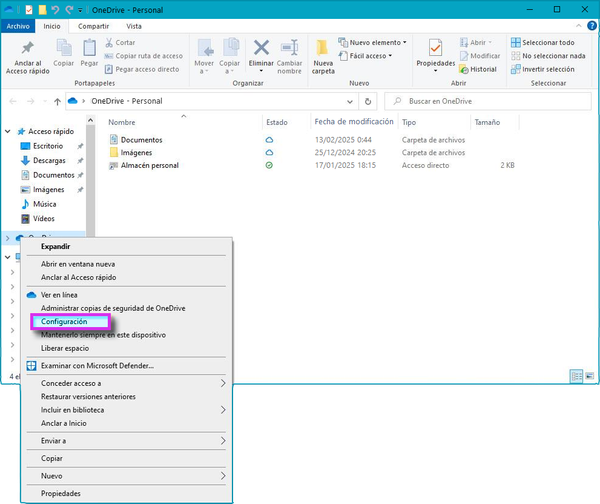Sort by the Tipo column header
600x504 pixels.
[x=409, y=122]
